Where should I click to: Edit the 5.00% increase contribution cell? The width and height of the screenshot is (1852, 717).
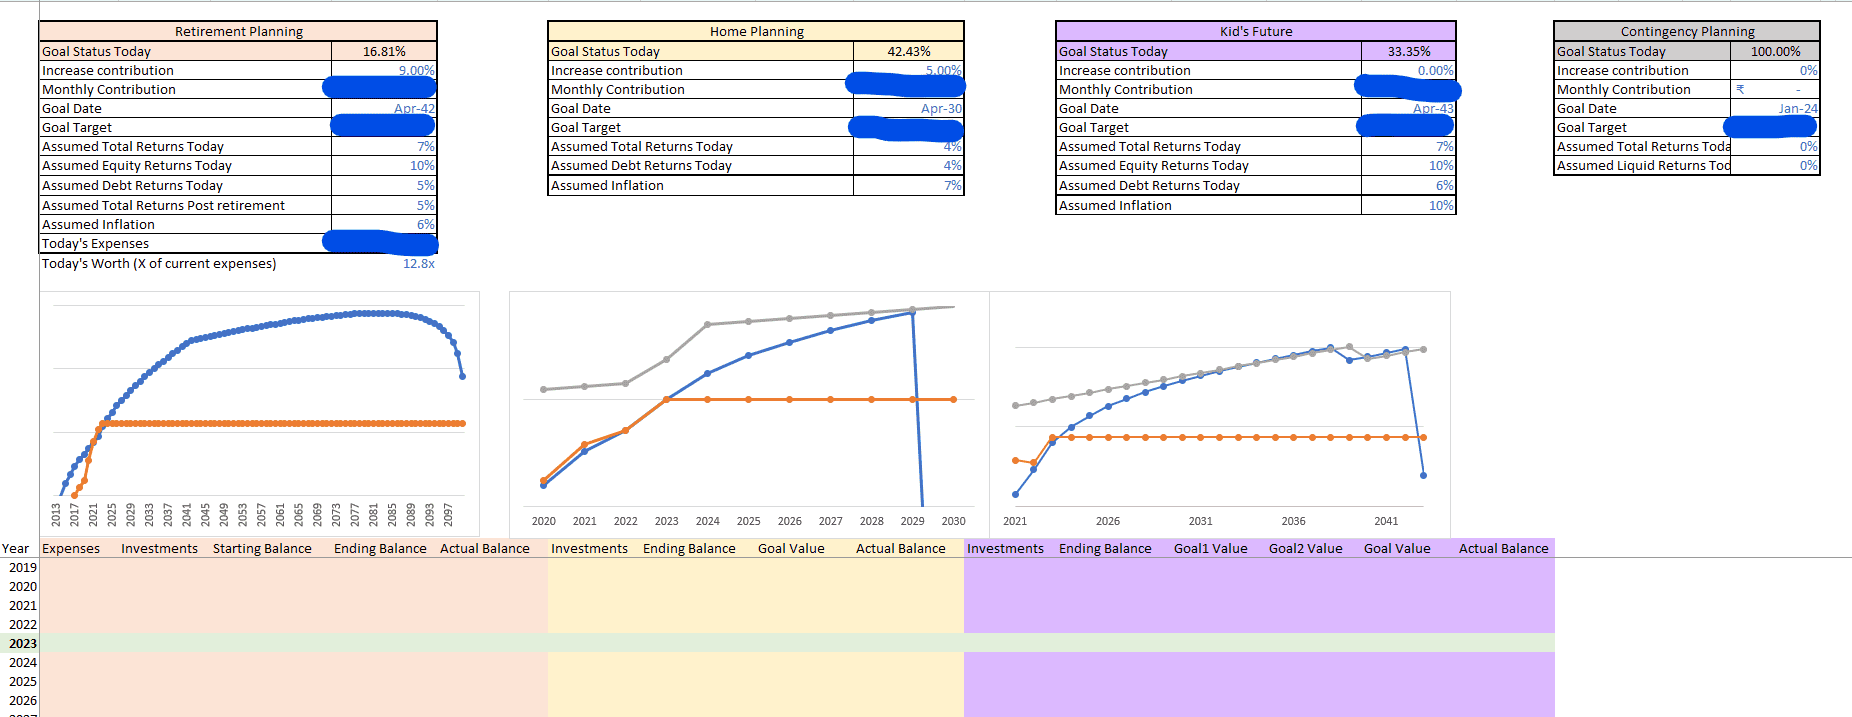tap(909, 70)
